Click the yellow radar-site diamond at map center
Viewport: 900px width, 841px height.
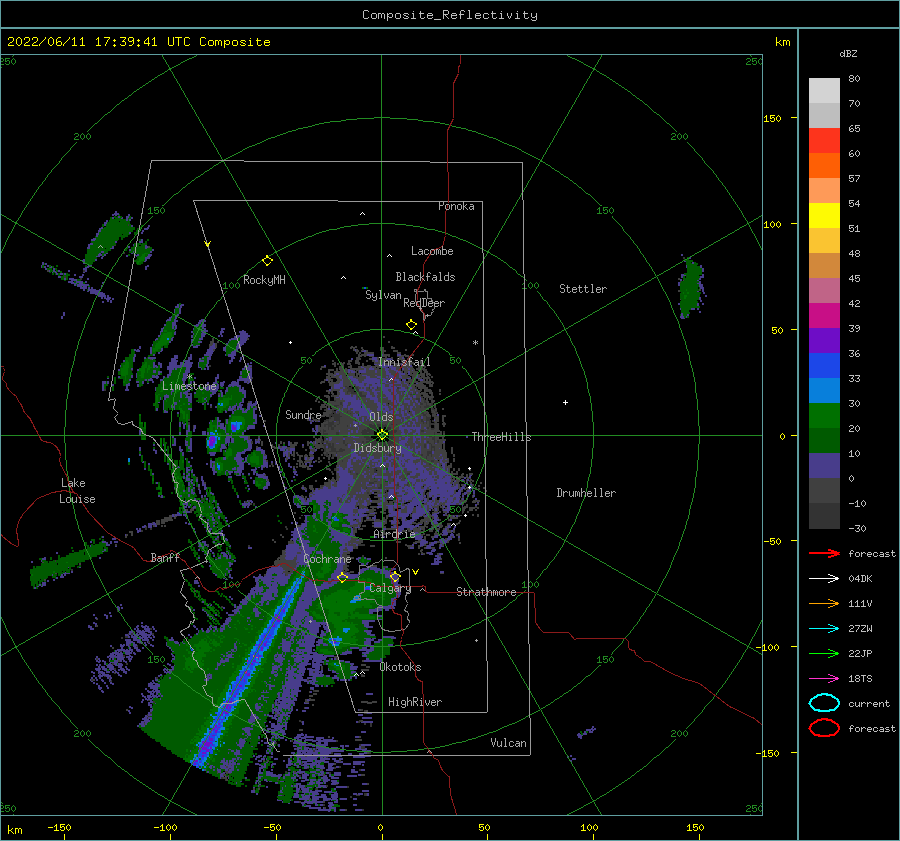point(382,435)
